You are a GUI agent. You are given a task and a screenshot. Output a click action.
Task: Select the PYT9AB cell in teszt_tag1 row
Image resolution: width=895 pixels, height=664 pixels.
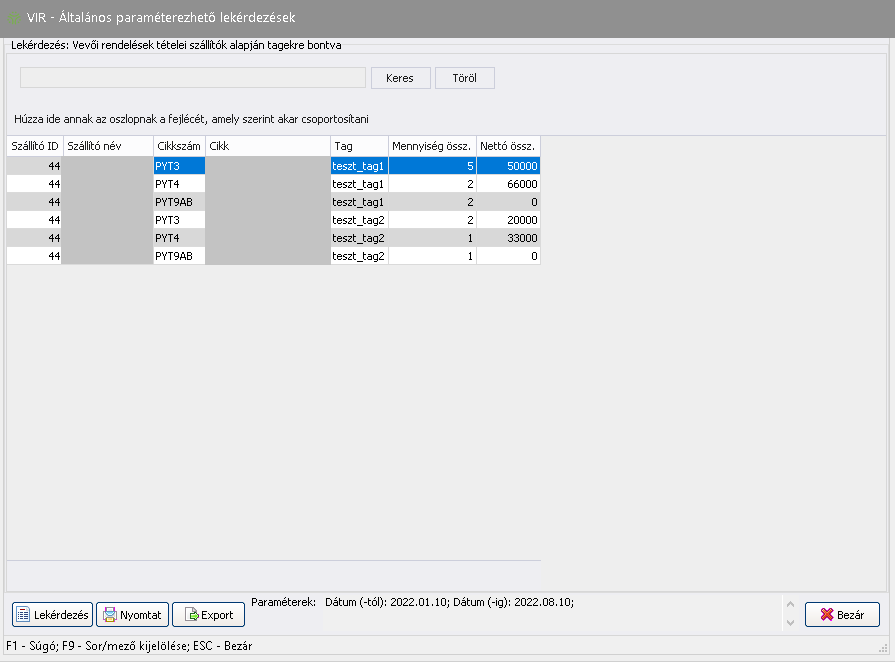point(179,202)
